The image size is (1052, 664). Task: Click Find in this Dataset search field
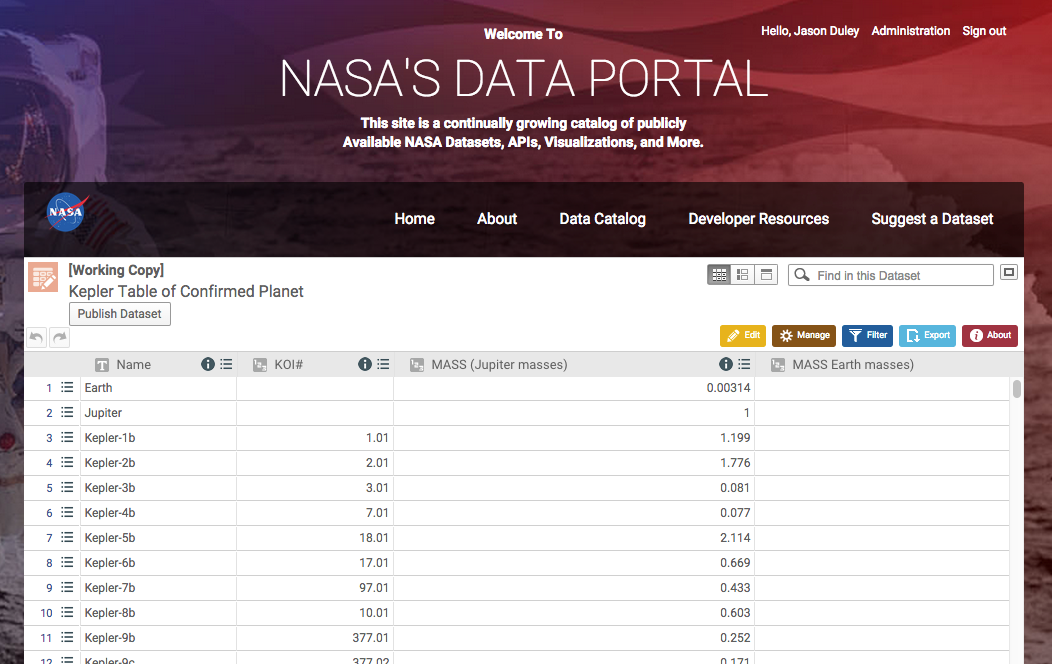pos(890,275)
